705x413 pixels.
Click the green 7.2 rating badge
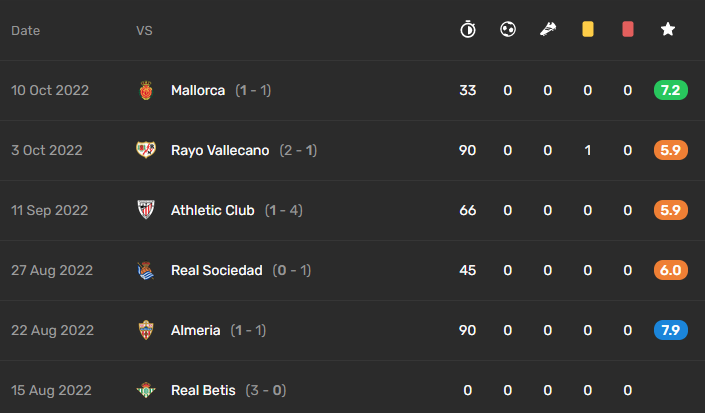[x=670, y=90]
